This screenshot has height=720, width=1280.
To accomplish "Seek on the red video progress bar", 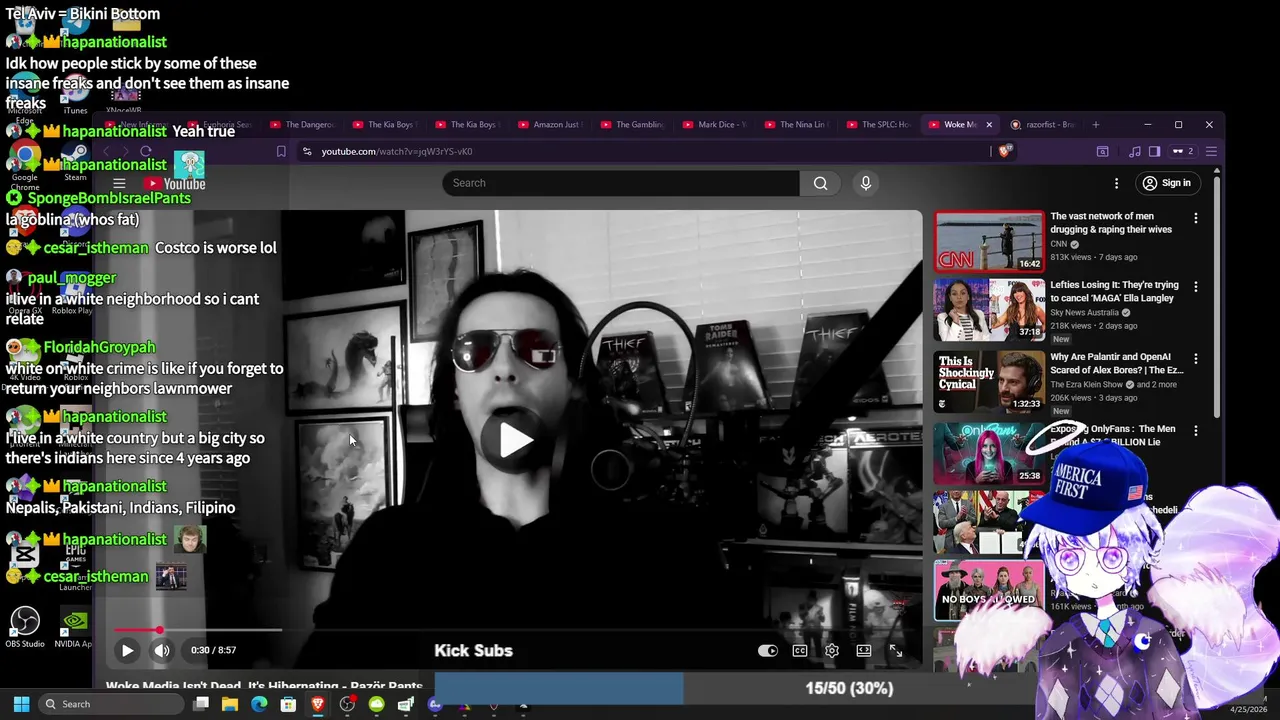I will [197, 630].
